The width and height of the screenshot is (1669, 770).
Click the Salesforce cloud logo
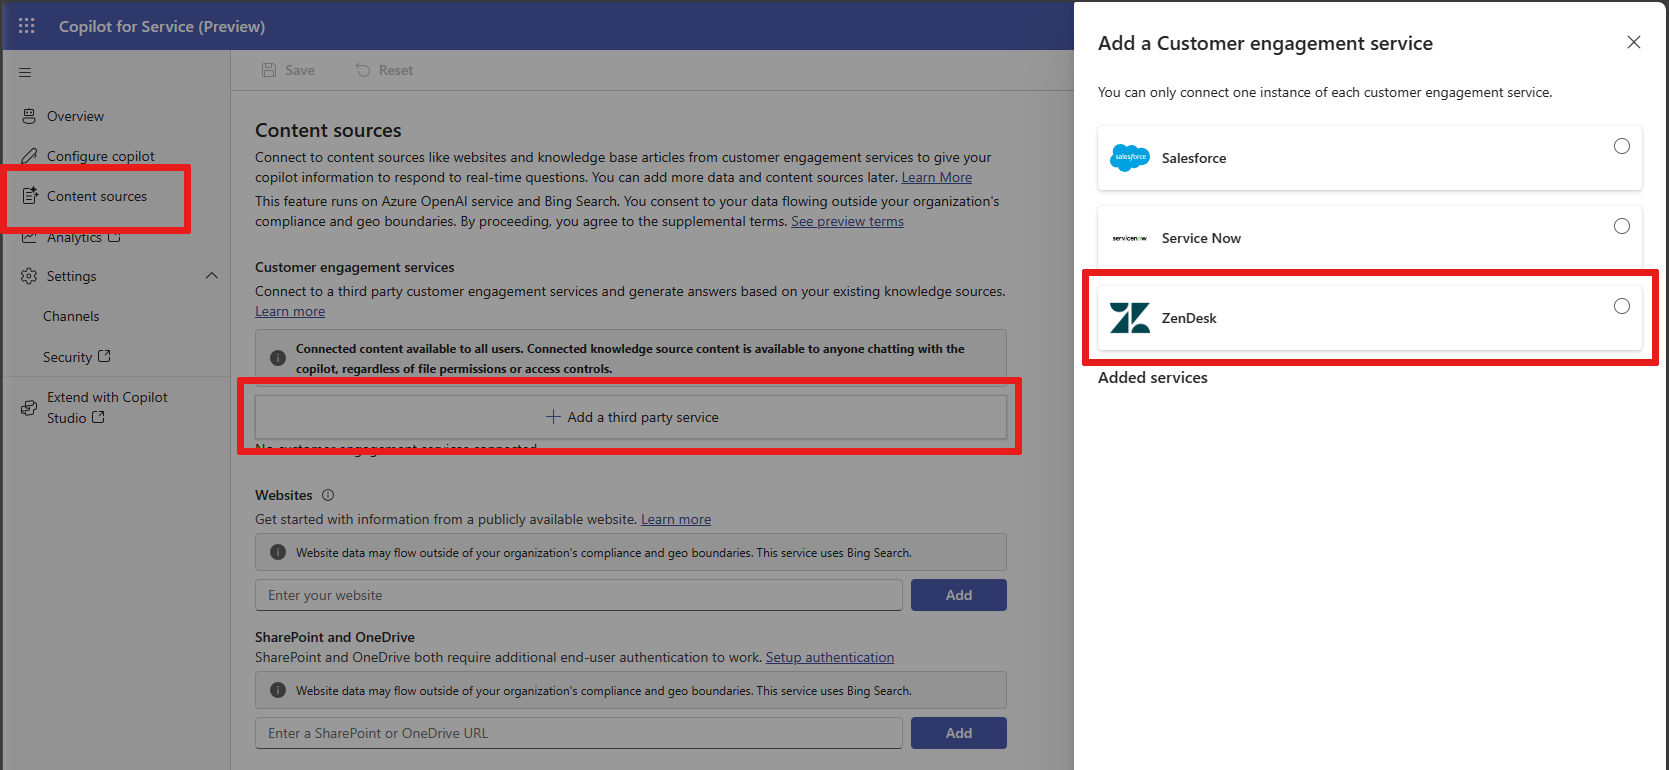pyautogui.click(x=1130, y=157)
